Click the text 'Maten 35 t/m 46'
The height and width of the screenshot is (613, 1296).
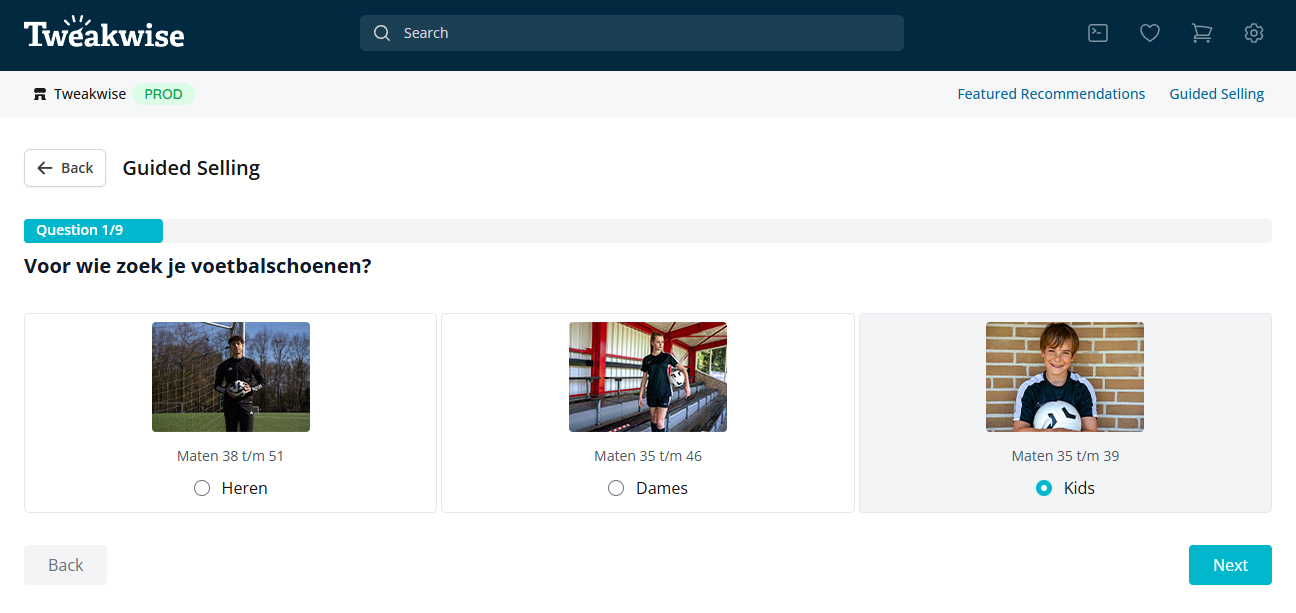coord(648,456)
